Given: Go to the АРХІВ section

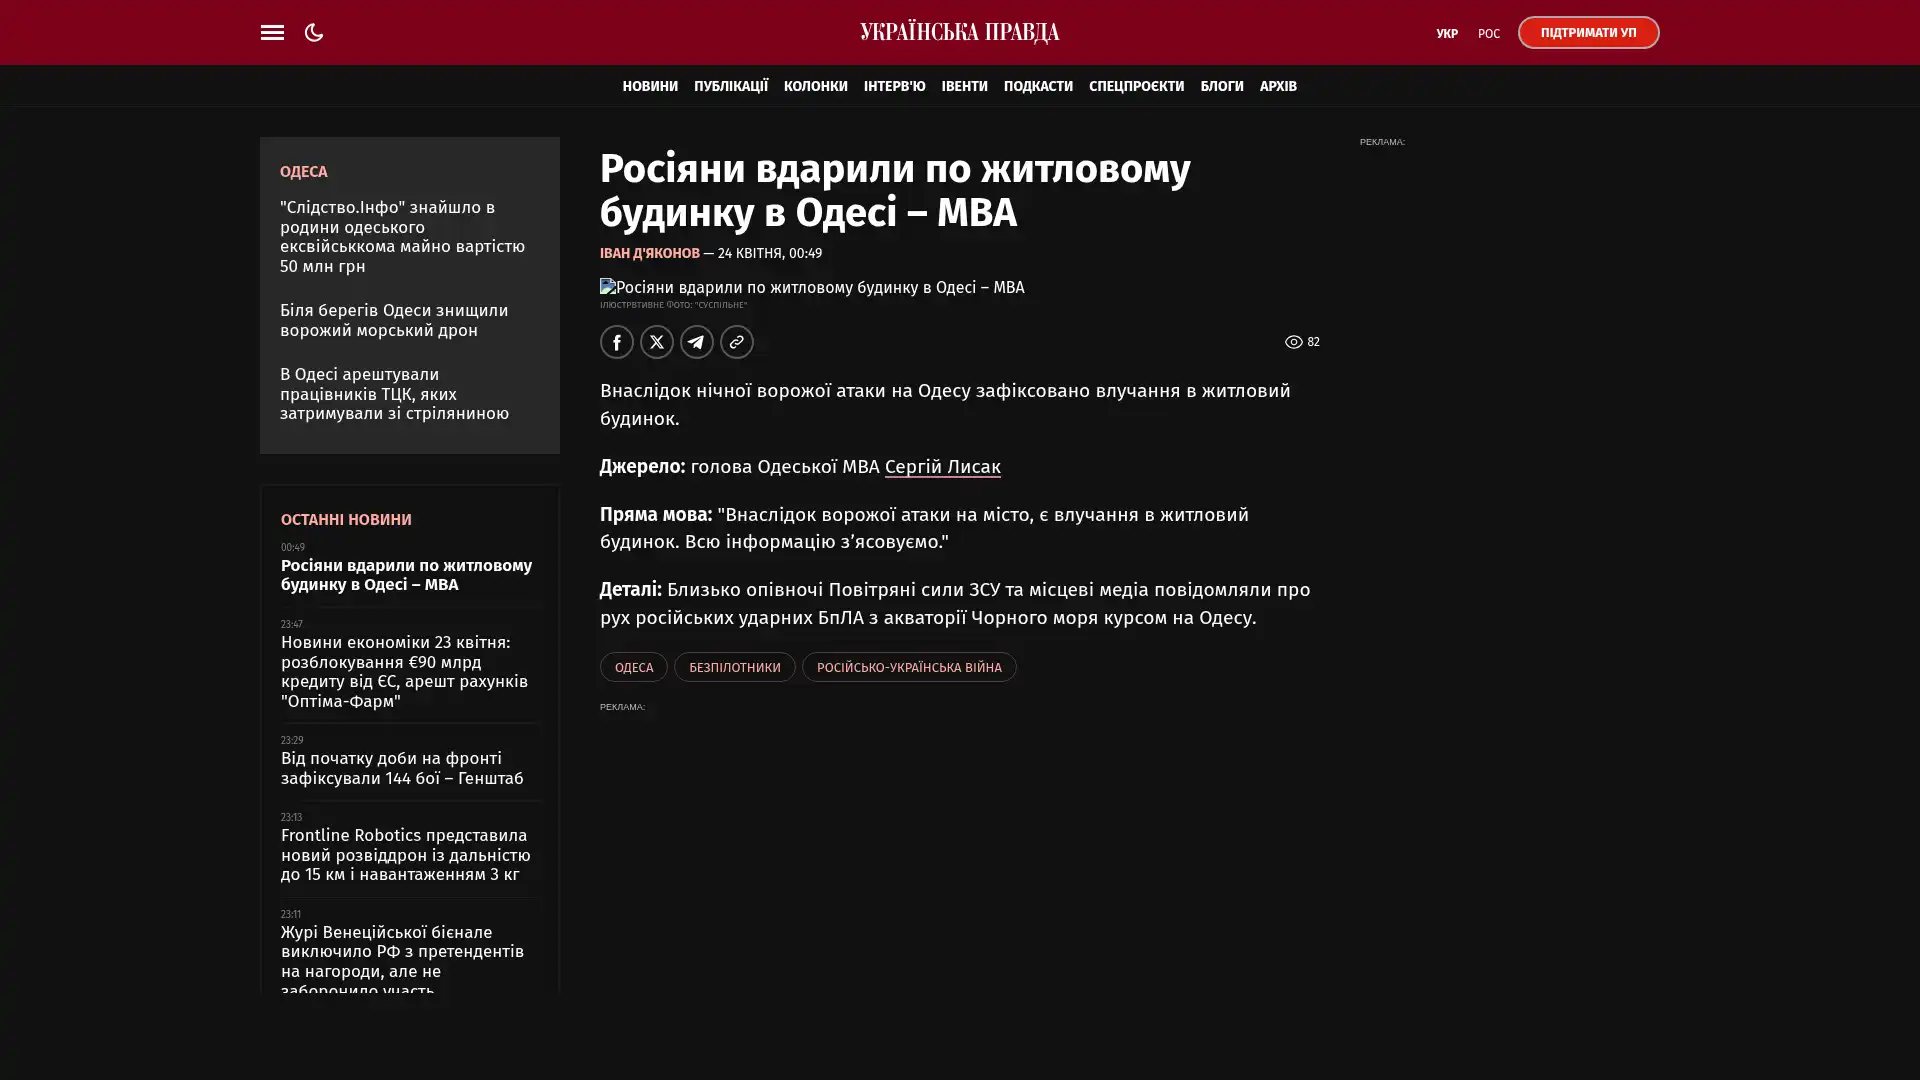Looking at the screenshot, I should click(1277, 86).
